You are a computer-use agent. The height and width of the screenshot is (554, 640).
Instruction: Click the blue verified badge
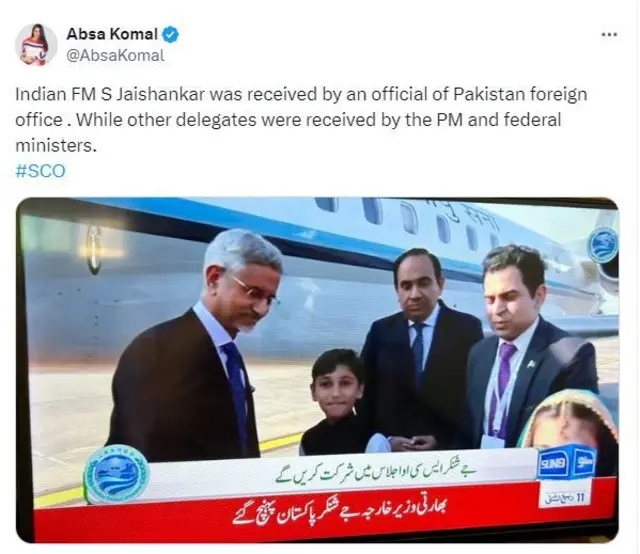[x=171, y=34]
